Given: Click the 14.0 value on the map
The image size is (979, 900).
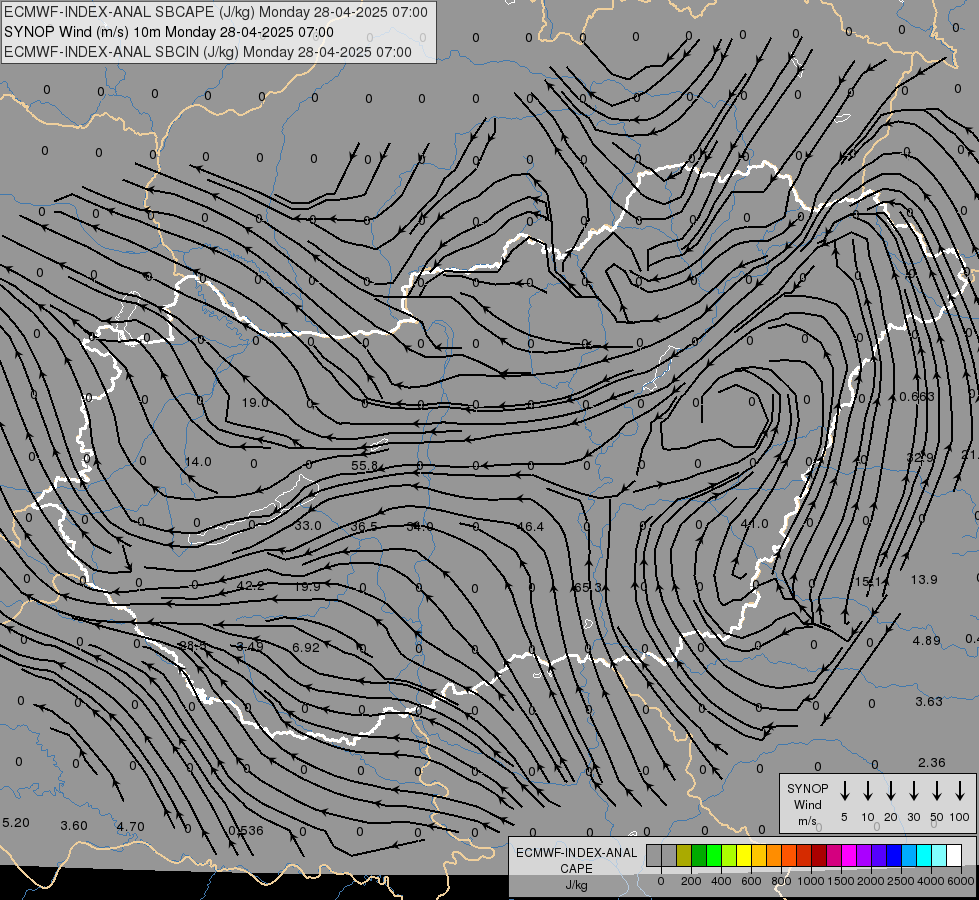Looking at the screenshot, I should pyautogui.click(x=198, y=462).
